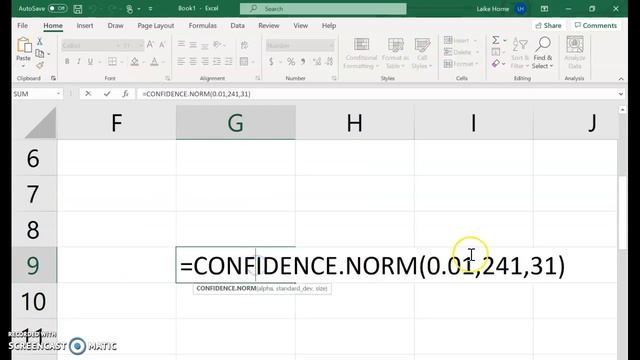Click the Font Color letter A icon
The width and height of the screenshot is (640, 360).
[x=154, y=62]
